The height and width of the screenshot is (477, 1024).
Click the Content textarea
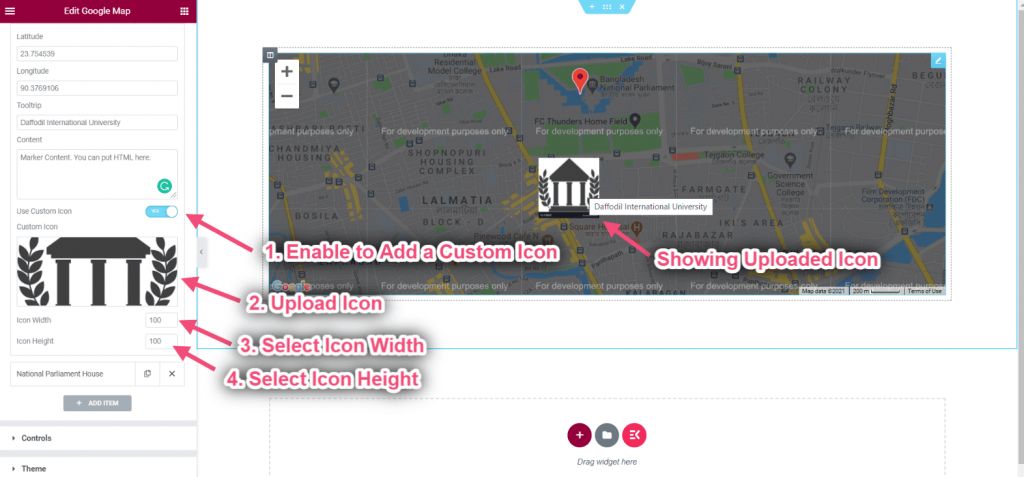(x=97, y=174)
